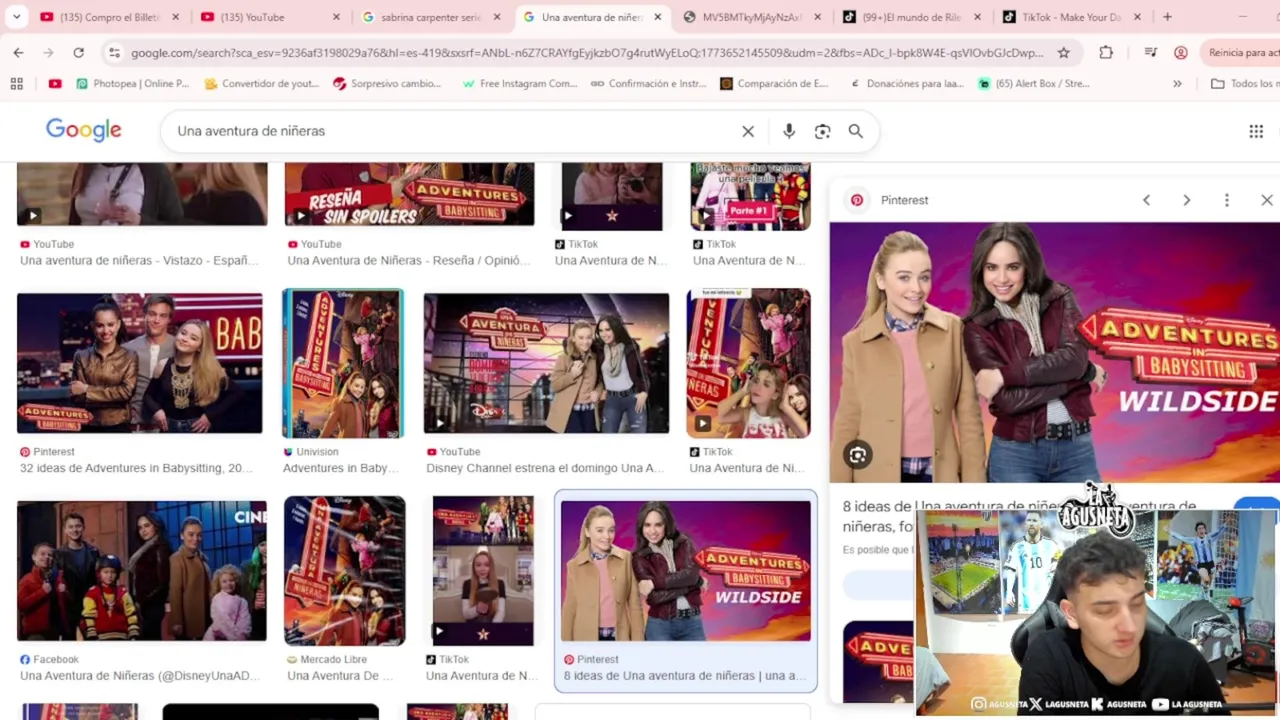
Task: Show previous image in preview panel
Action: coord(1146,200)
